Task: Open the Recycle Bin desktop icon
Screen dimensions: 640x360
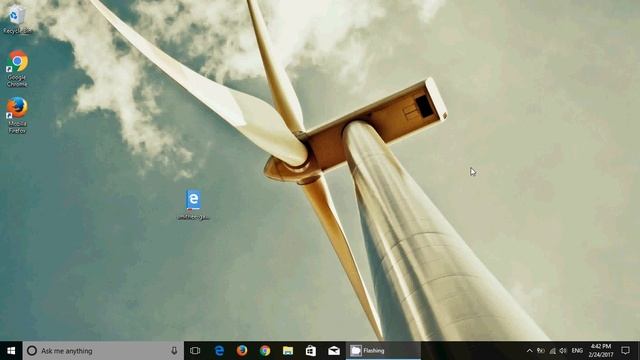Action: pyautogui.click(x=17, y=19)
